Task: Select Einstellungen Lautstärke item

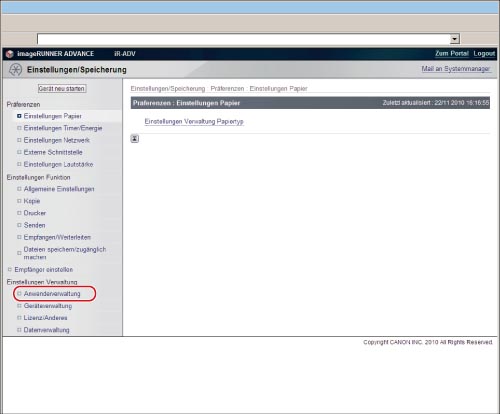Action: [58, 164]
